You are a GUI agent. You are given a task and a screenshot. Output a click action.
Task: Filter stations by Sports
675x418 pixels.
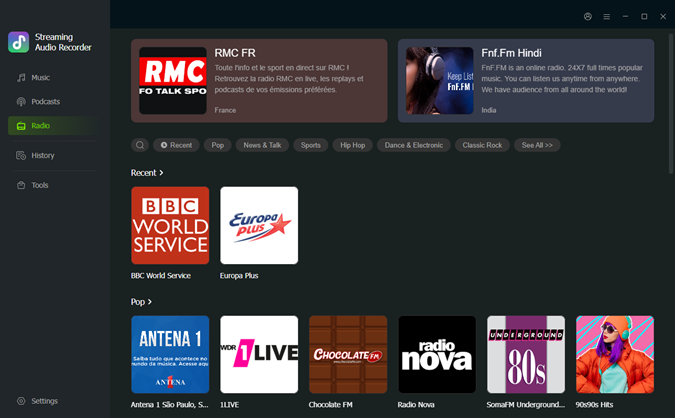(x=311, y=145)
